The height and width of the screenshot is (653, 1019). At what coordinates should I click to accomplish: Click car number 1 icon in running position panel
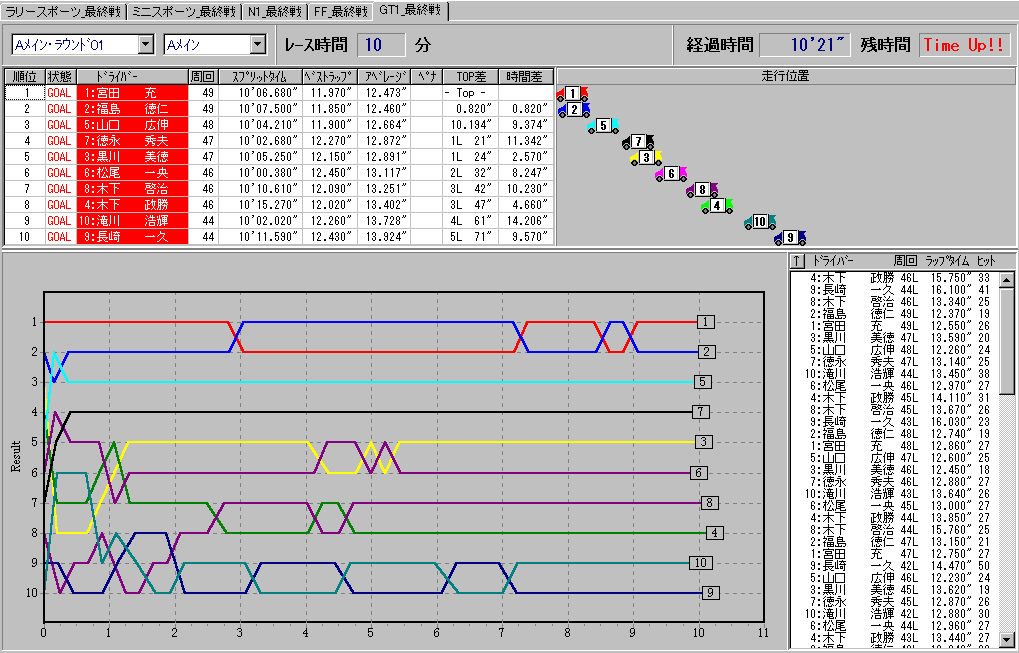(571, 94)
